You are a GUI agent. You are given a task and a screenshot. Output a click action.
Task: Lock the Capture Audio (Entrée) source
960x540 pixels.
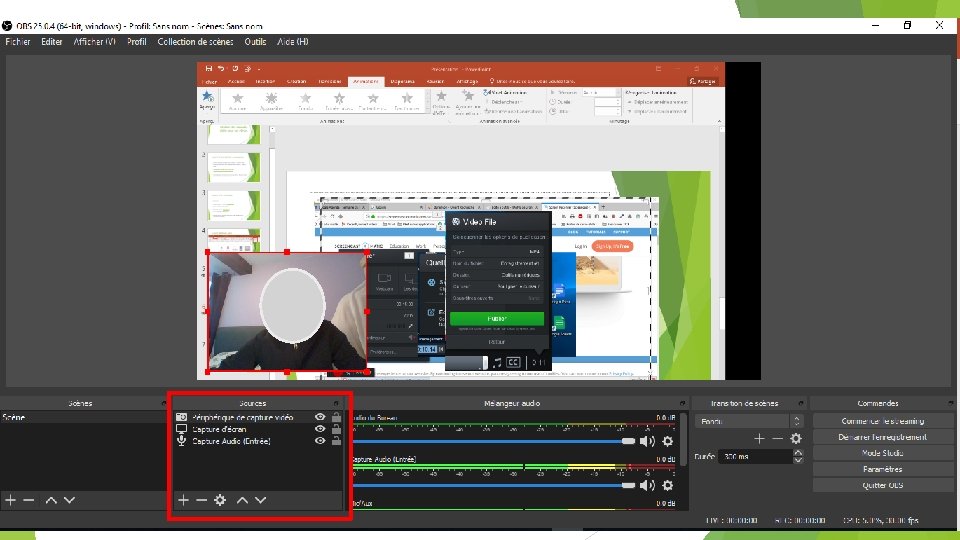pos(336,440)
